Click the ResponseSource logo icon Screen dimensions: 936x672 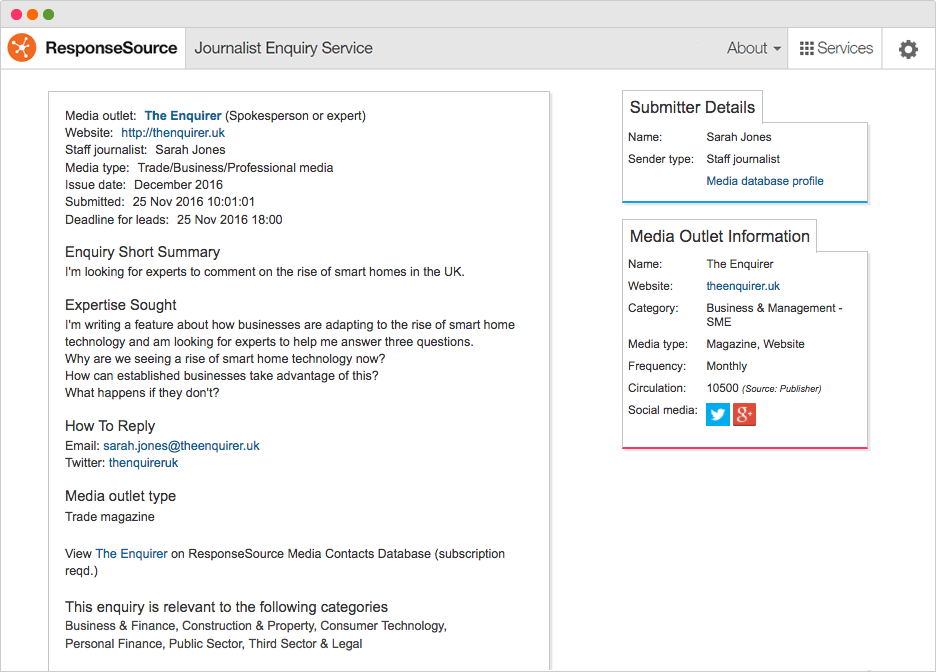pos(21,47)
